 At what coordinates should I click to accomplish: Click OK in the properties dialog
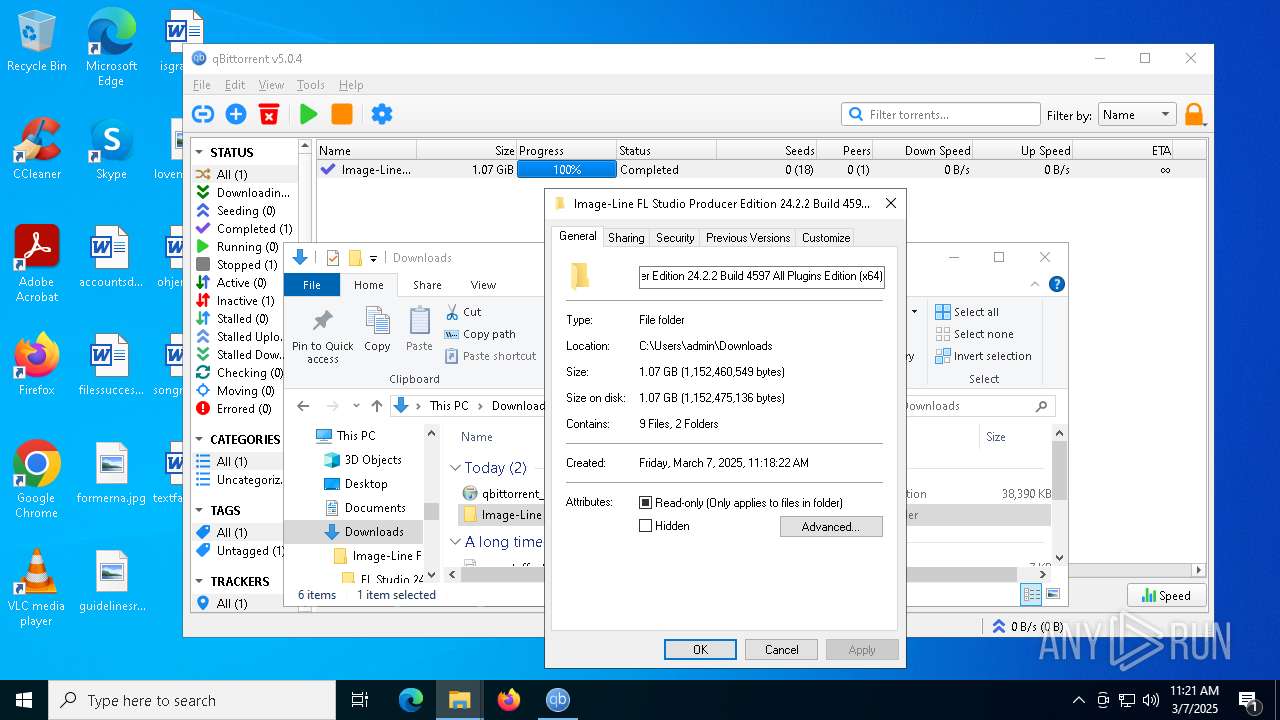coord(700,650)
